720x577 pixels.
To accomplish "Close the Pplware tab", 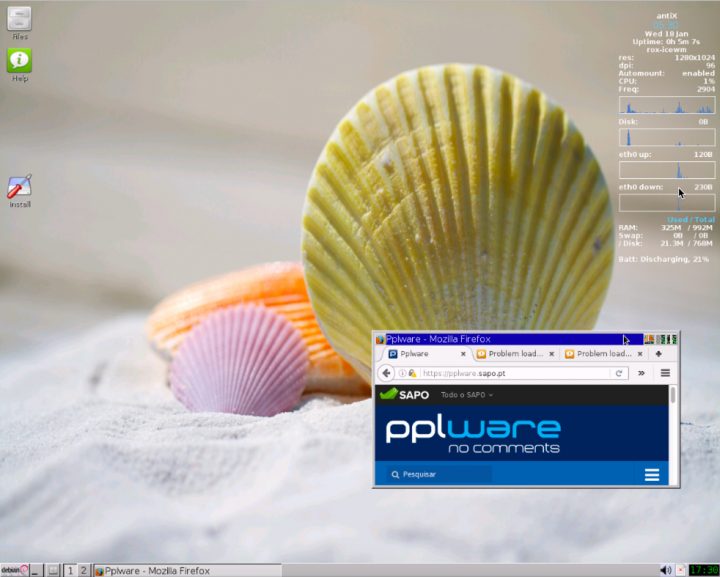I will (x=463, y=354).
